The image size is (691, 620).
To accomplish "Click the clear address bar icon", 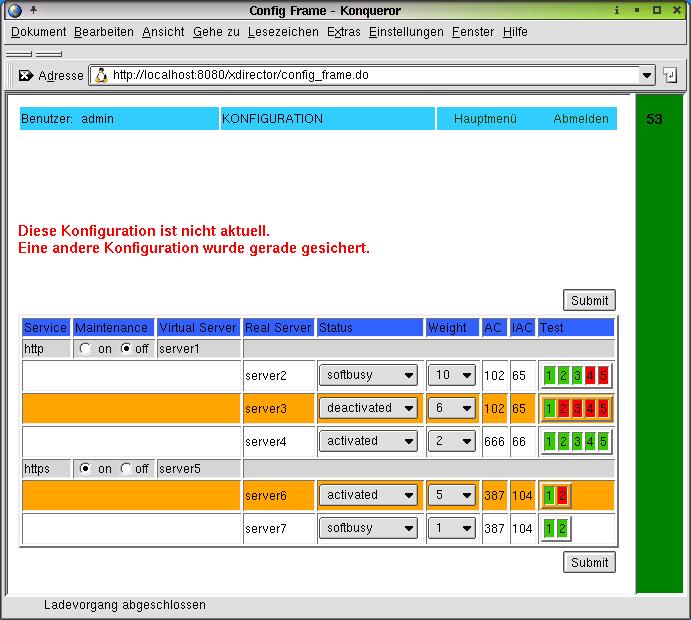I will [26, 75].
